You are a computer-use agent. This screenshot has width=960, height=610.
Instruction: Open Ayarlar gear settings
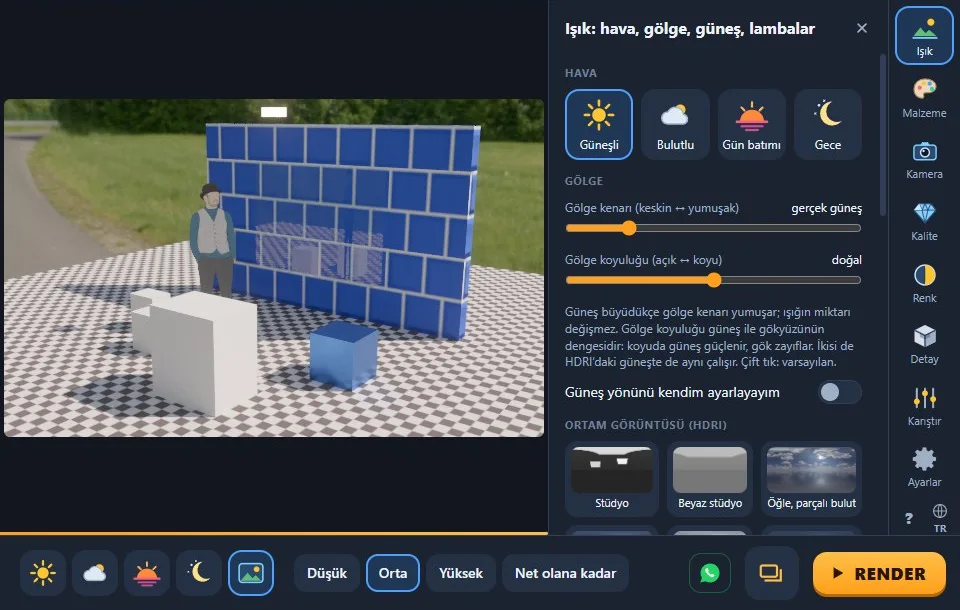pos(924,467)
